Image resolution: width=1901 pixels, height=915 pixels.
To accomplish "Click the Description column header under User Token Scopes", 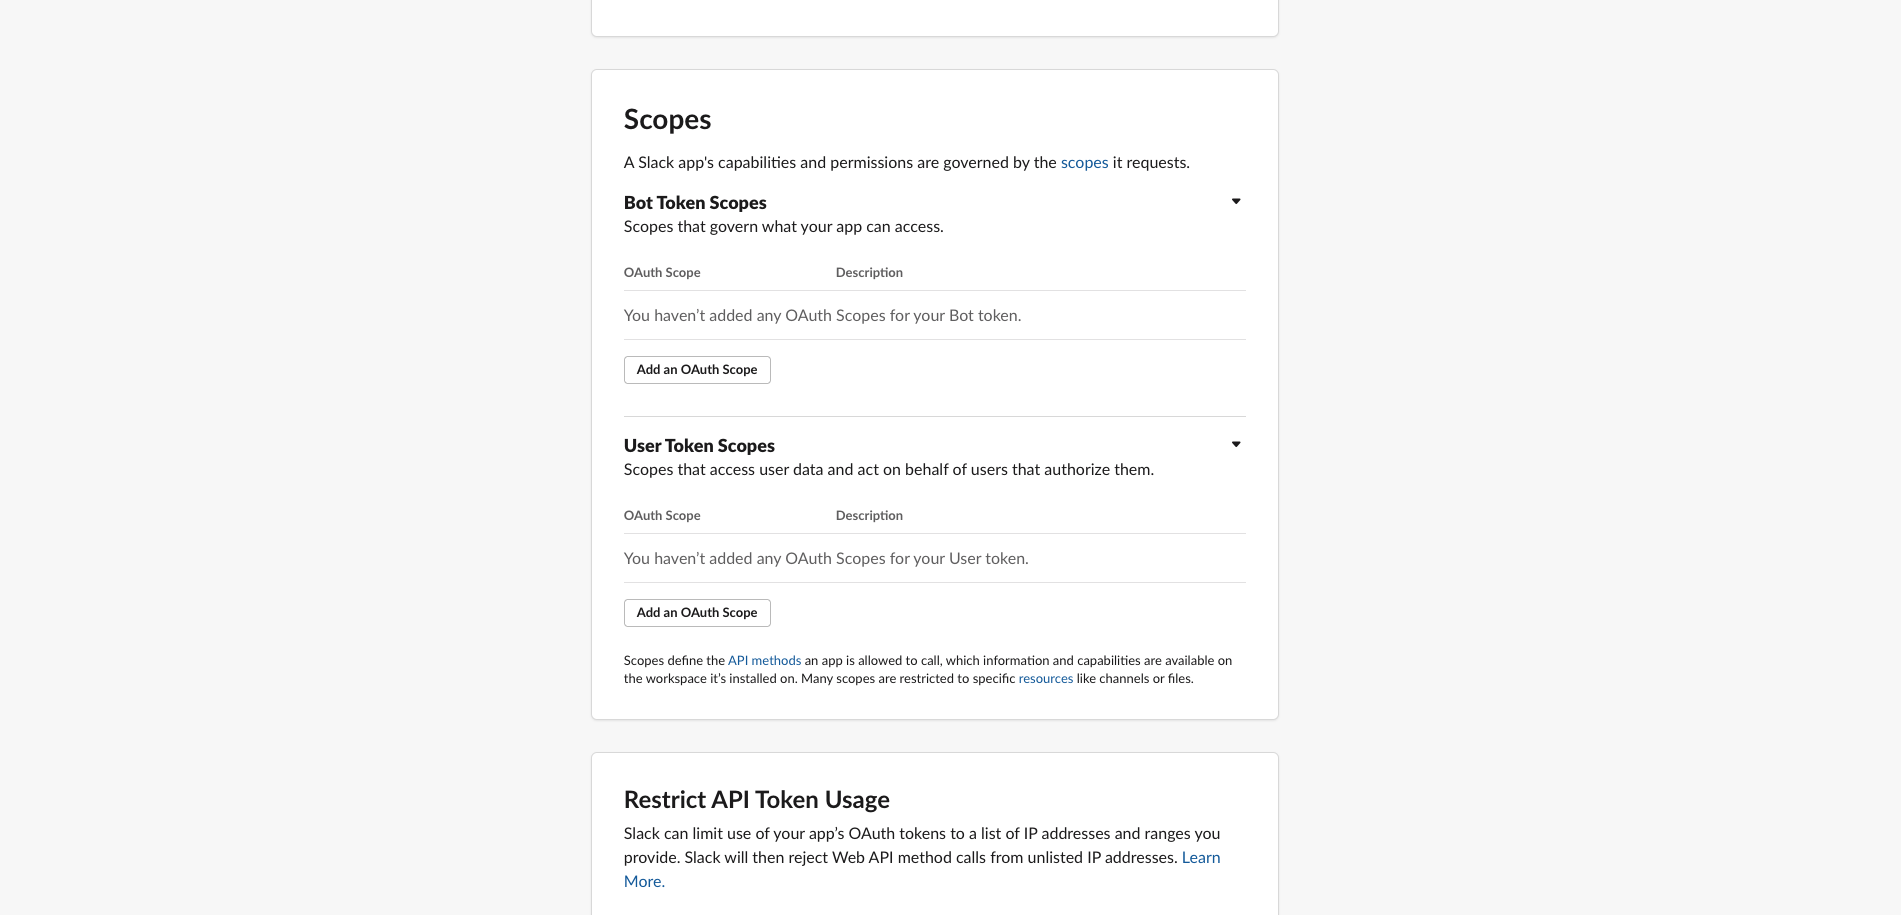I will [868, 515].
